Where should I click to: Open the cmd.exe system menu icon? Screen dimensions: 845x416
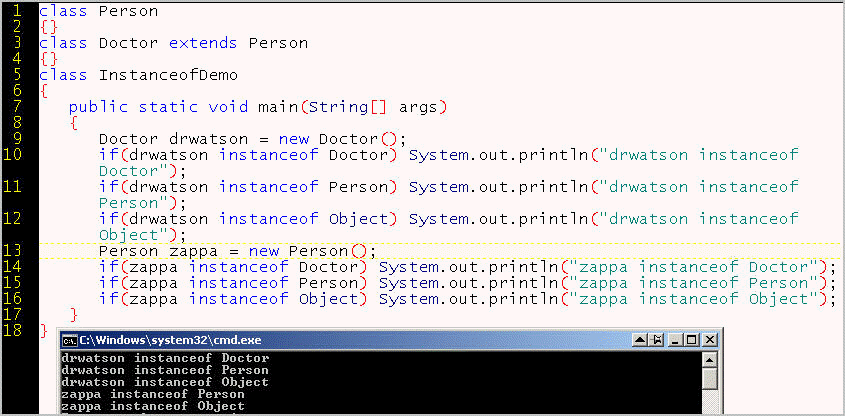[69, 340]
